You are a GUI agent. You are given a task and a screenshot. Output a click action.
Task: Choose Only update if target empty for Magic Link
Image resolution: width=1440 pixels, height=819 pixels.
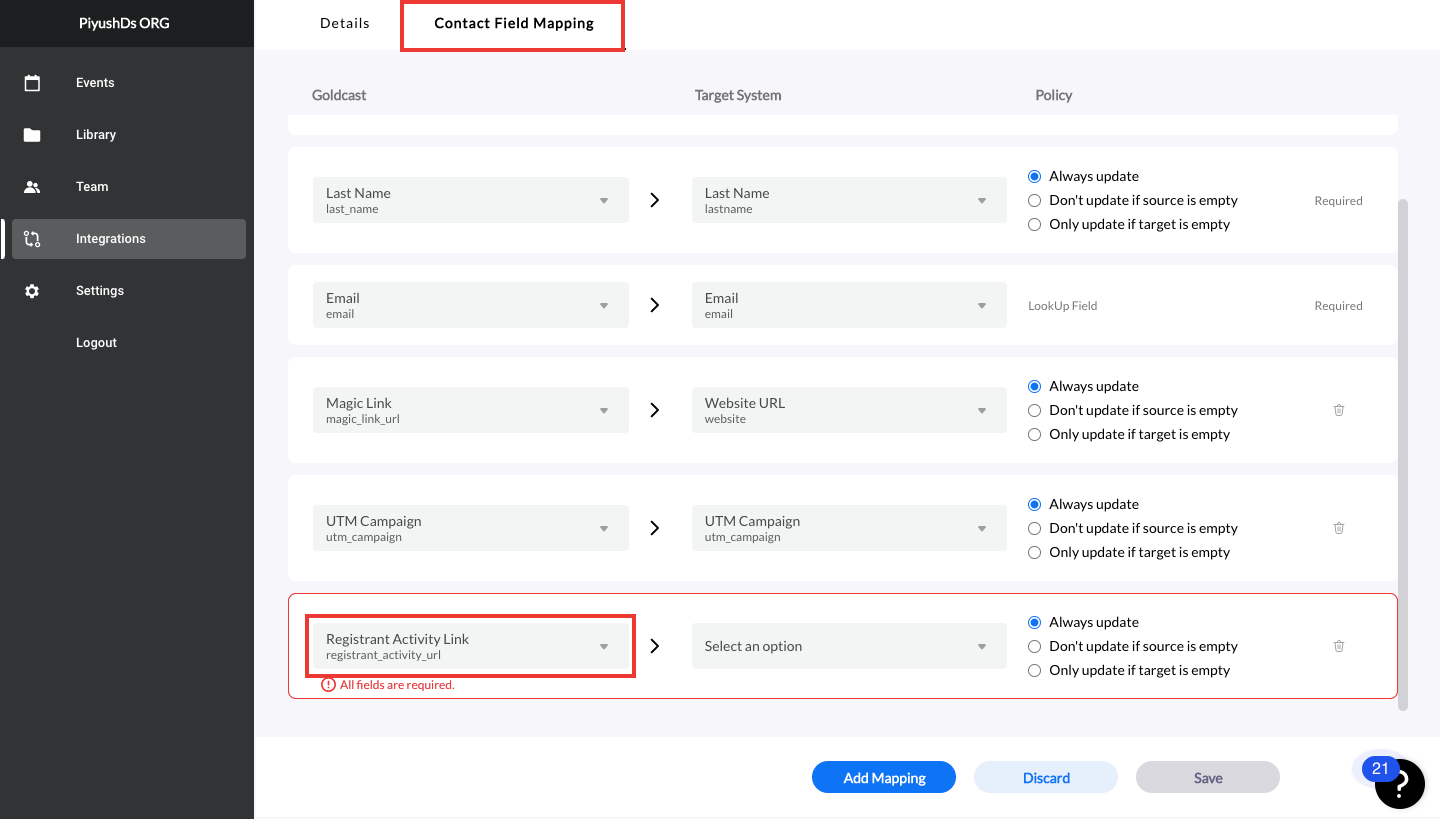tap(1035, 434)
